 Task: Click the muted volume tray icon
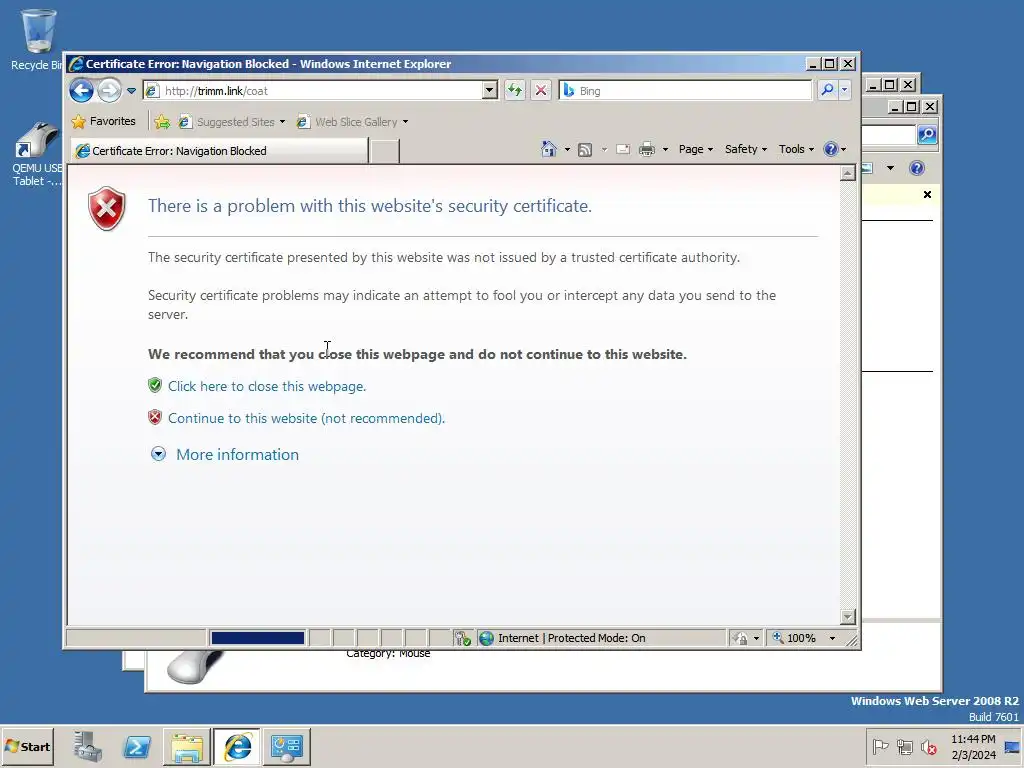point(928,746)
